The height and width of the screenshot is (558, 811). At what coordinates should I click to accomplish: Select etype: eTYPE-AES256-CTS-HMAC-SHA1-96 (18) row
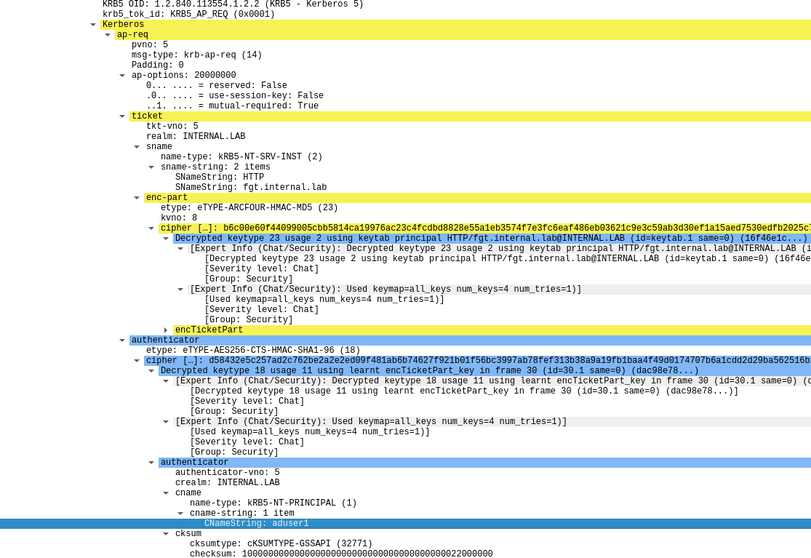pos(253,350)
